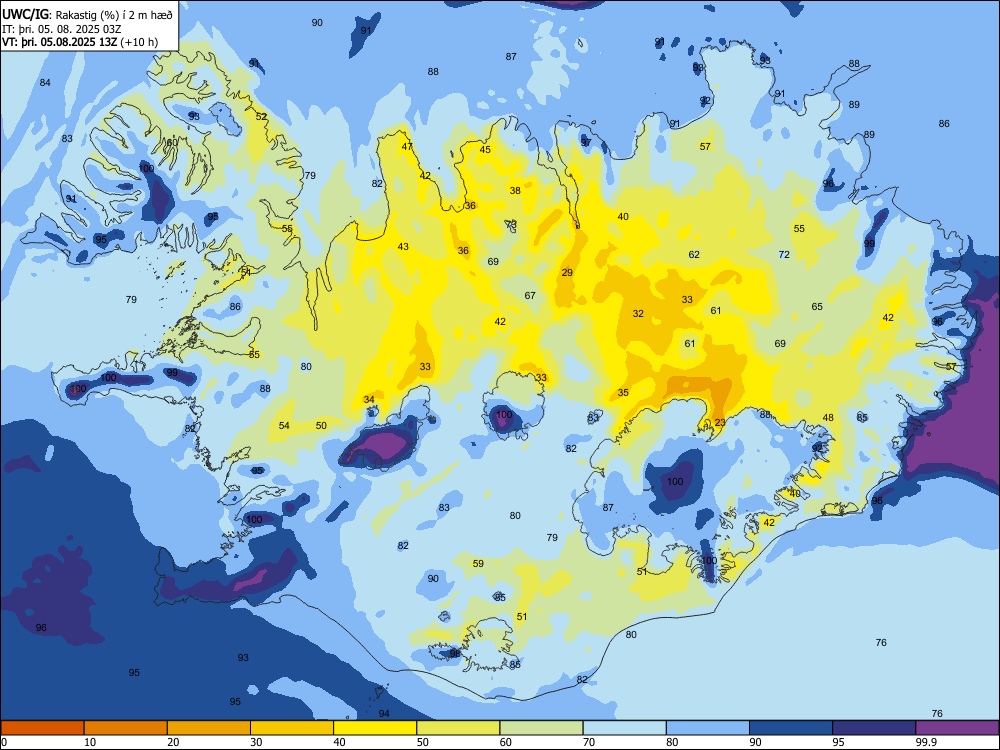This screenshot has height=750, width=1000.
Task: Click the map value '50'
Action: point(321,425)
